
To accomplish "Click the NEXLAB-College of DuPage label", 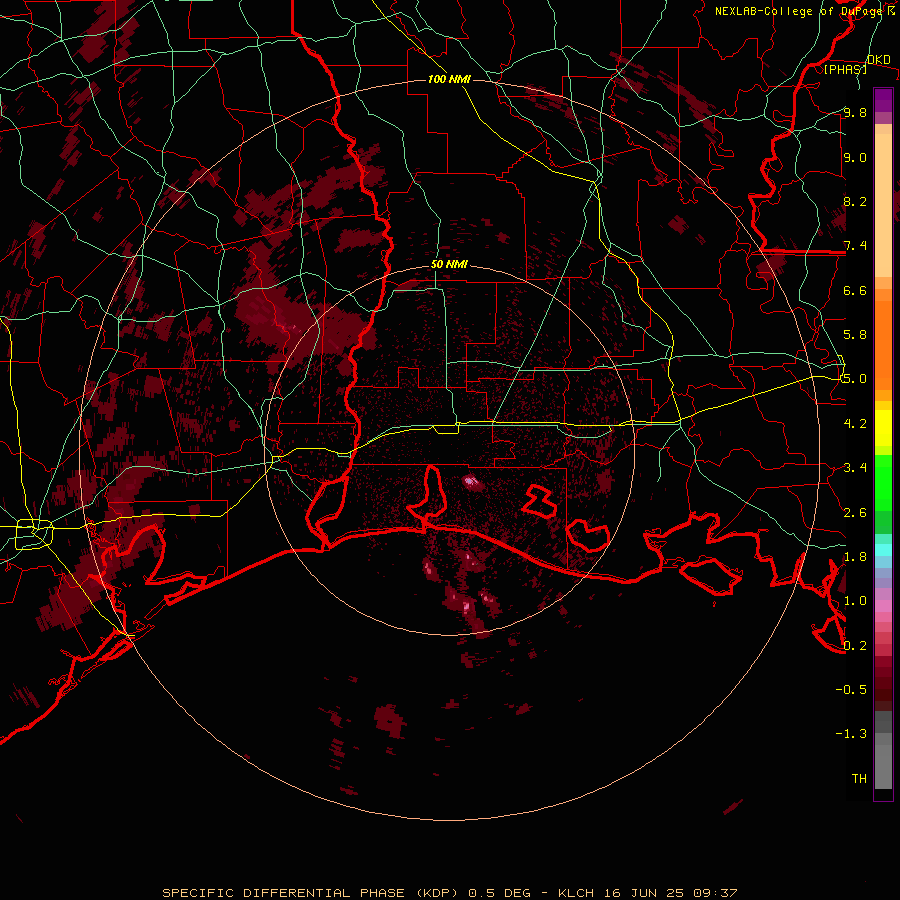I will pyautogui.click(x=800, y=11).
